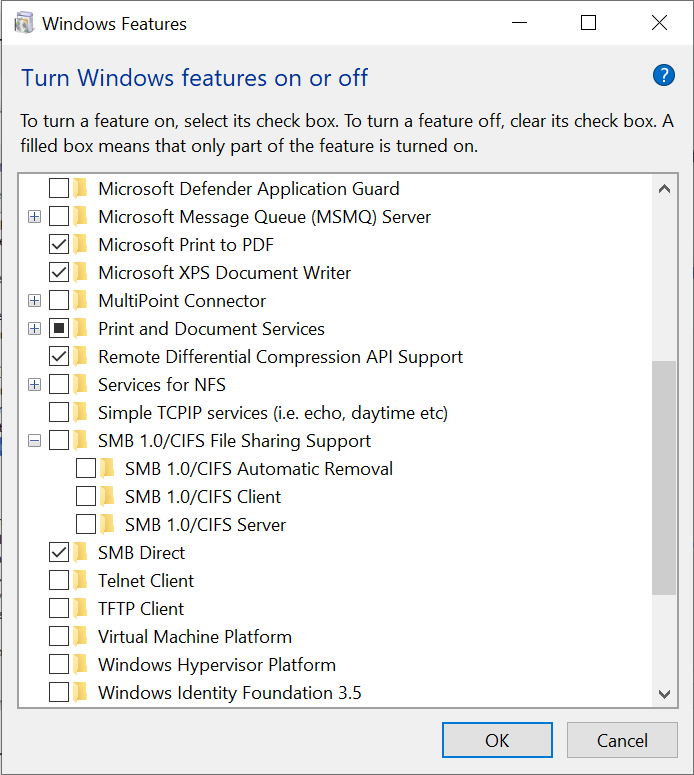Click folder icon beside SMB 1.0/CIFS Client
This screenshot has width=694, height=775.
[107, 496]
